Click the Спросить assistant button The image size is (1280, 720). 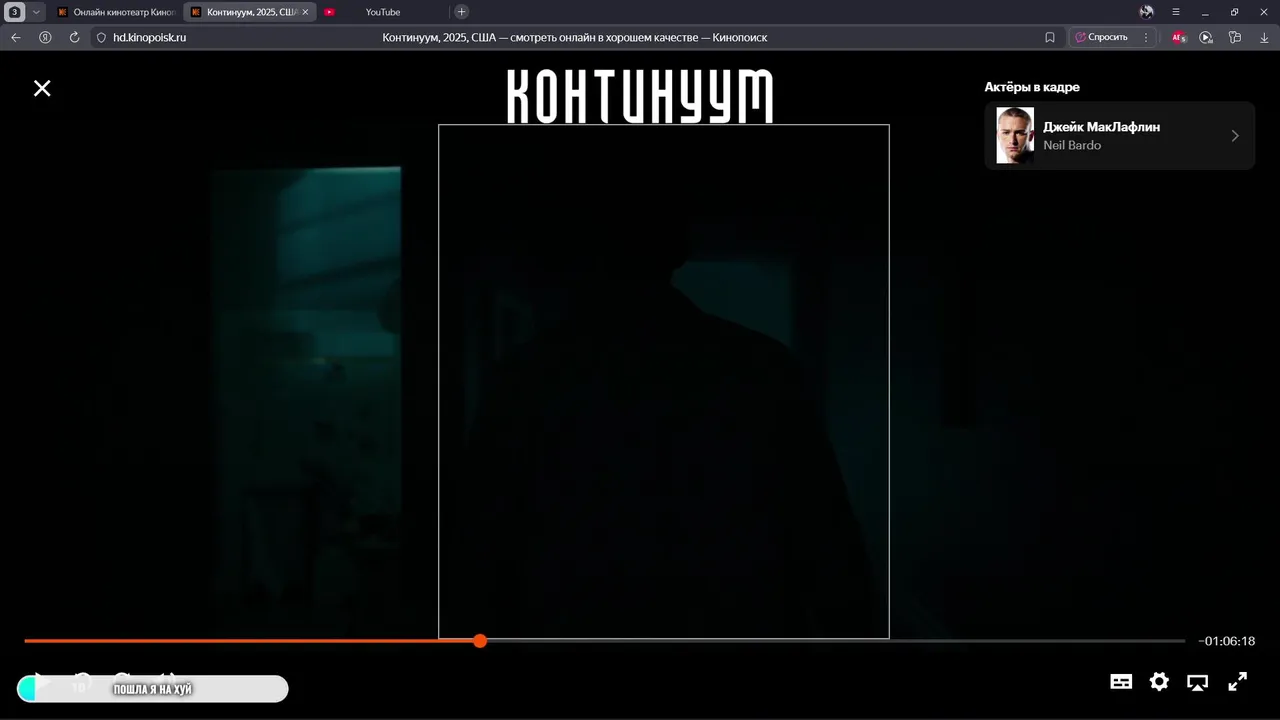point(1102,37)
